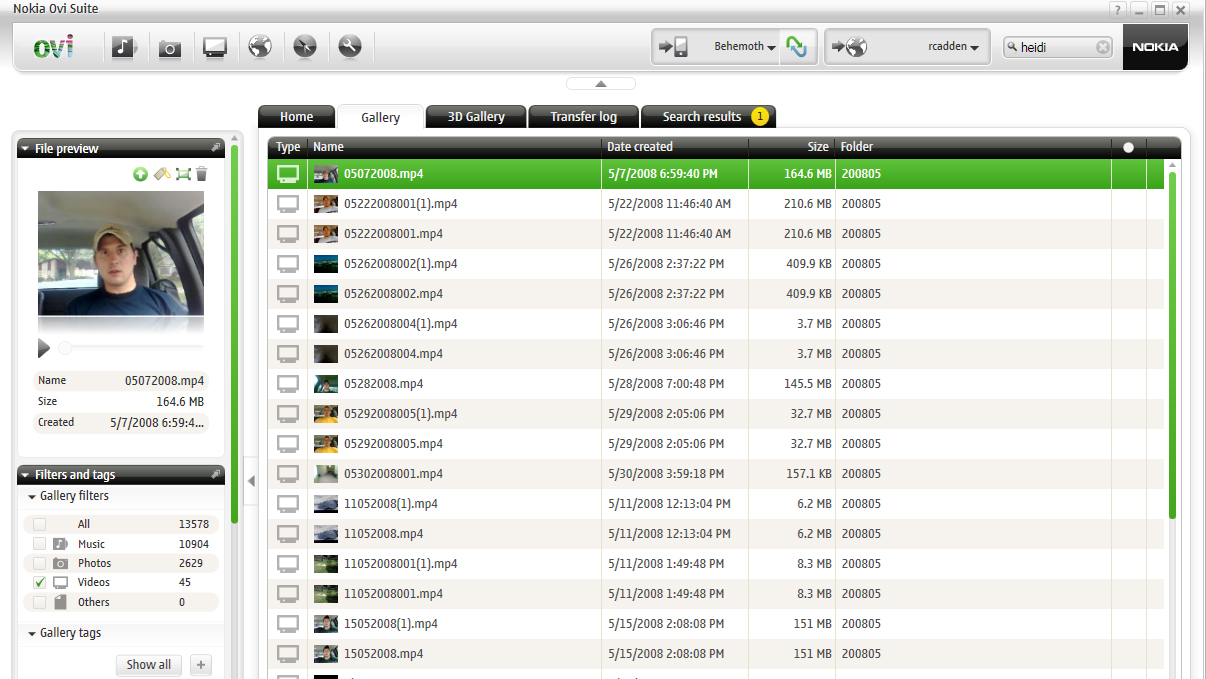Image resolution: width=1206 pixels, height=679 pixels.
Task: Pin the File preview panel
Action: 216,148
